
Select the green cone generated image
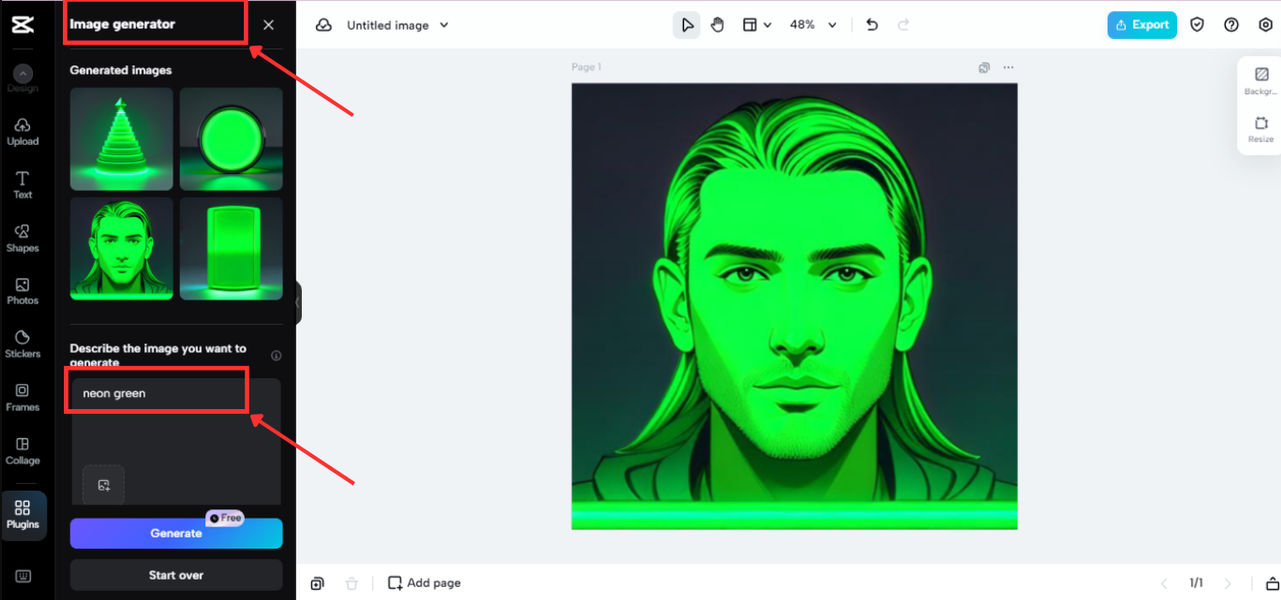[x=121, y=139]
